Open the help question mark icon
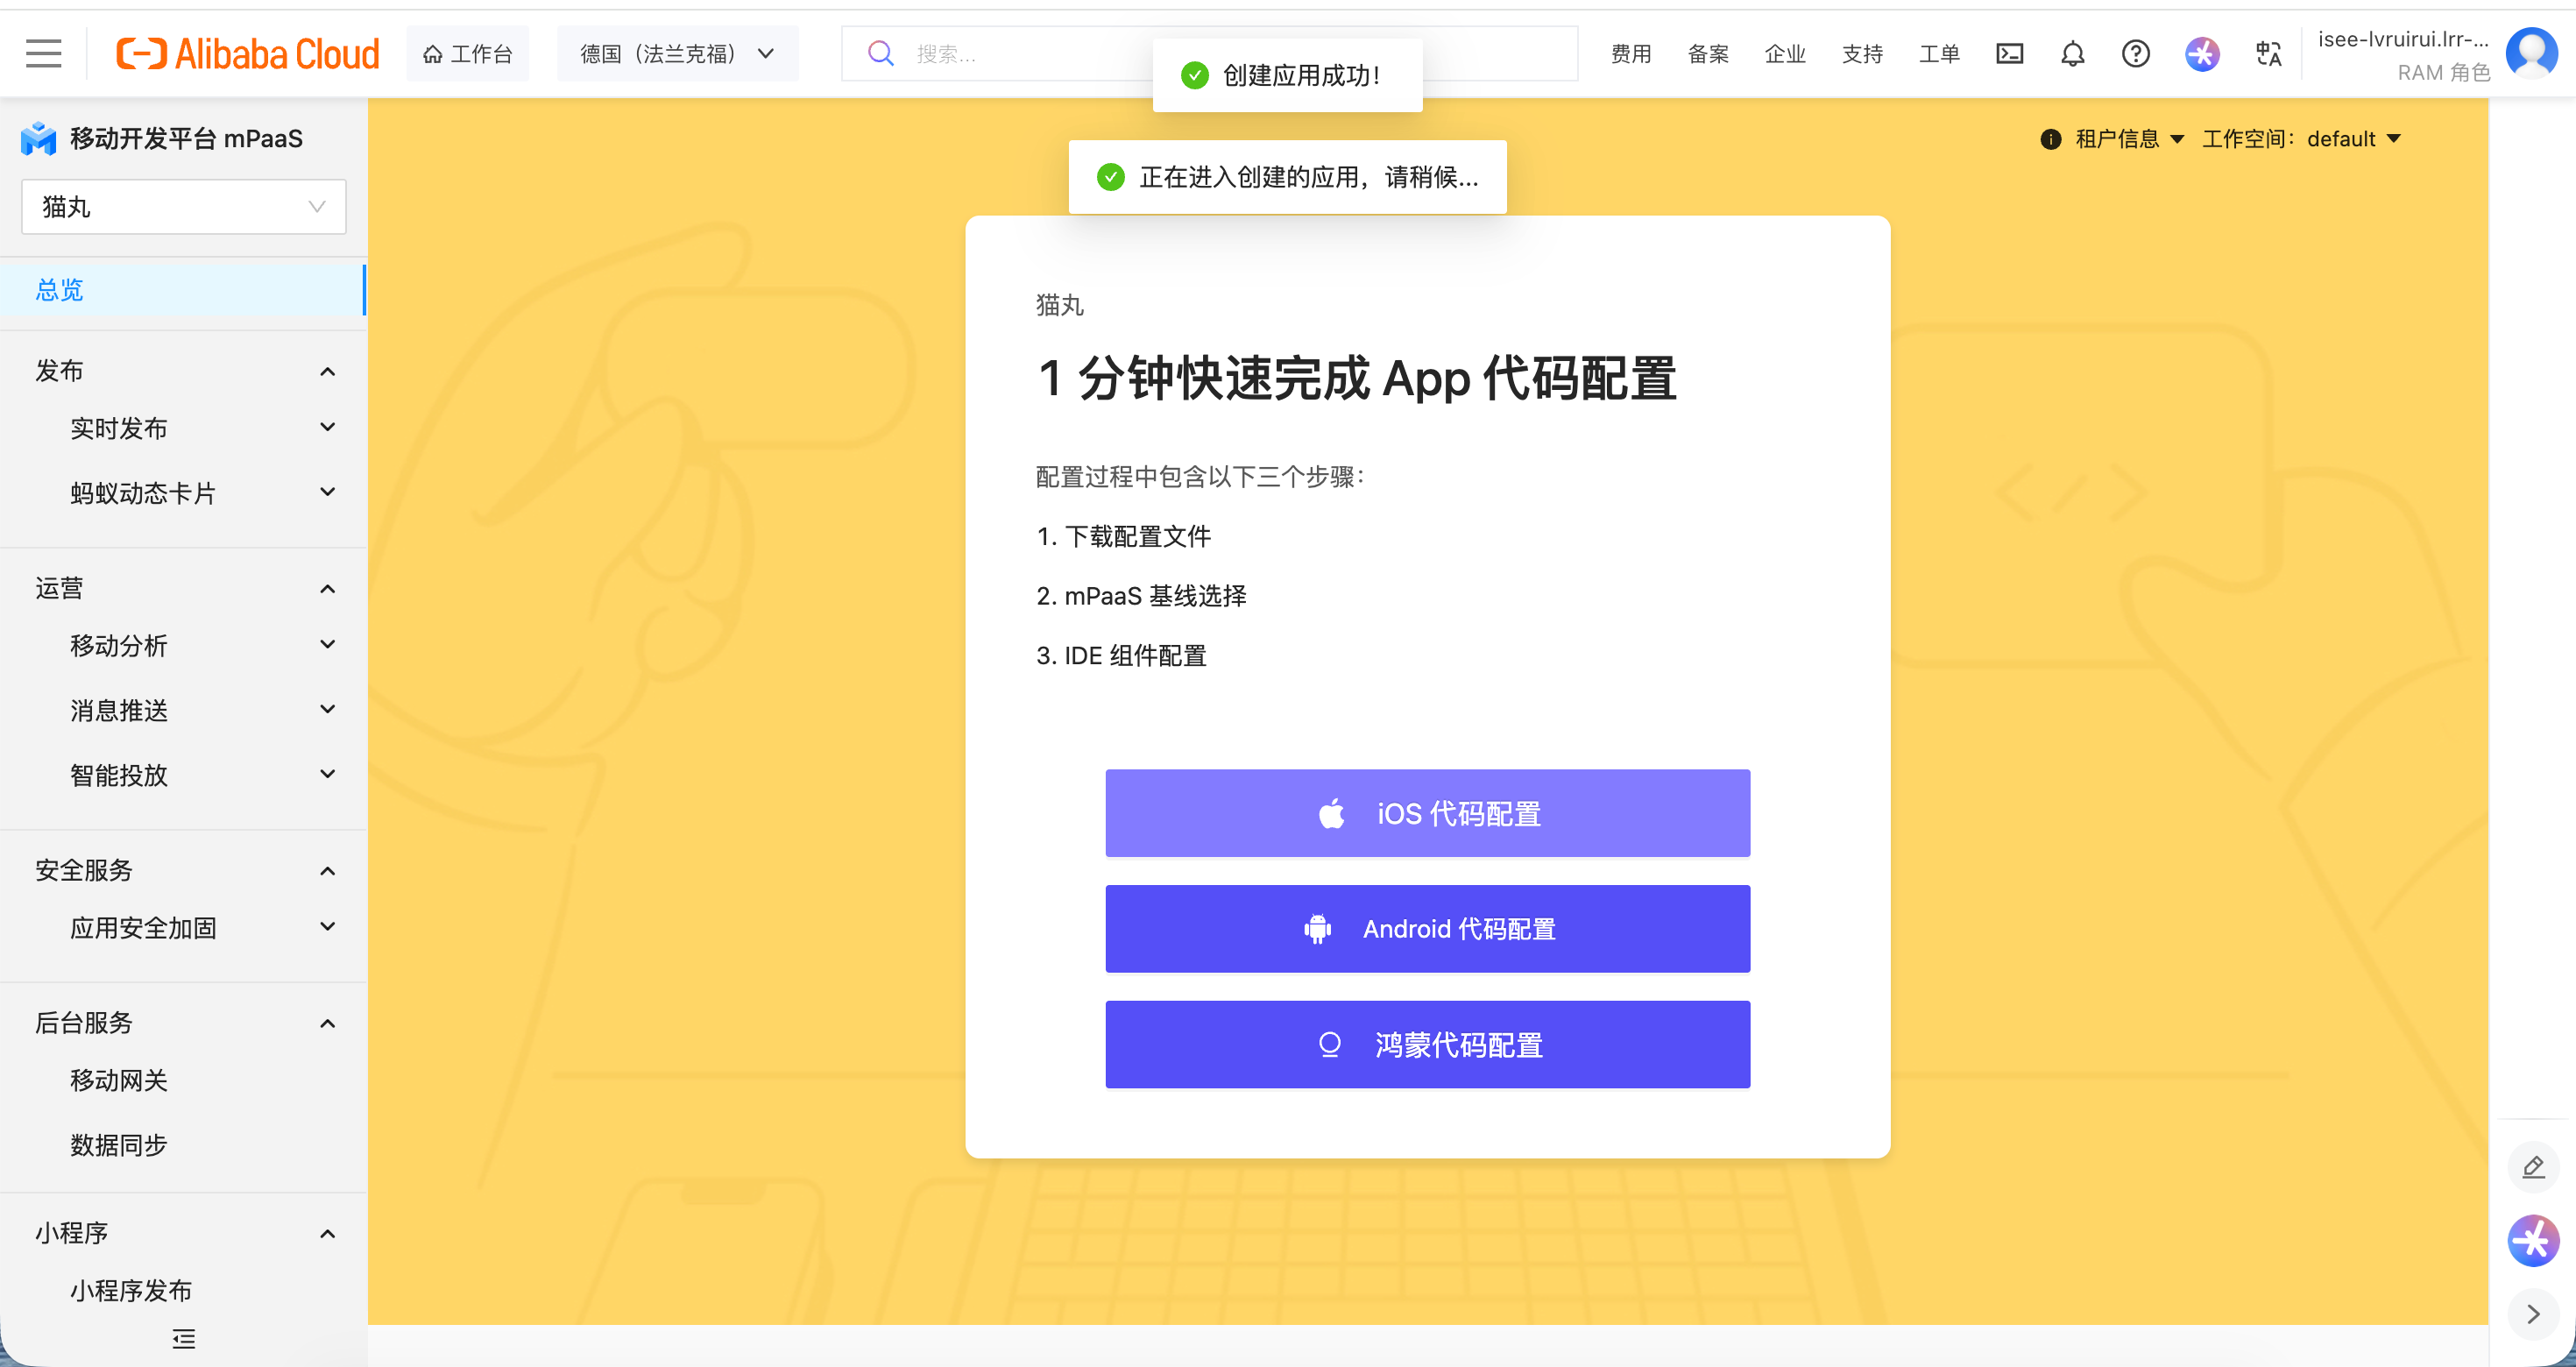 pyautogui.click(x=2135, y=53)
